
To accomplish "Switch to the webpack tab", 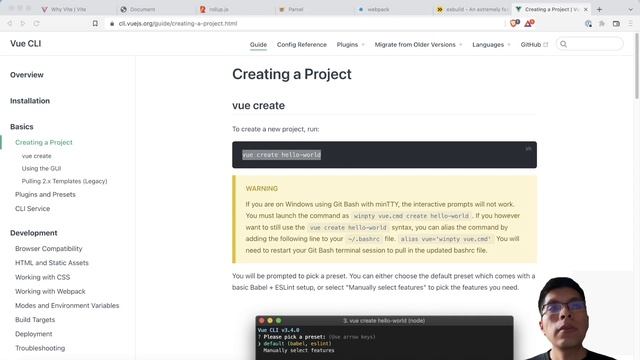I will pyautogui.click(x=373, y=9).
